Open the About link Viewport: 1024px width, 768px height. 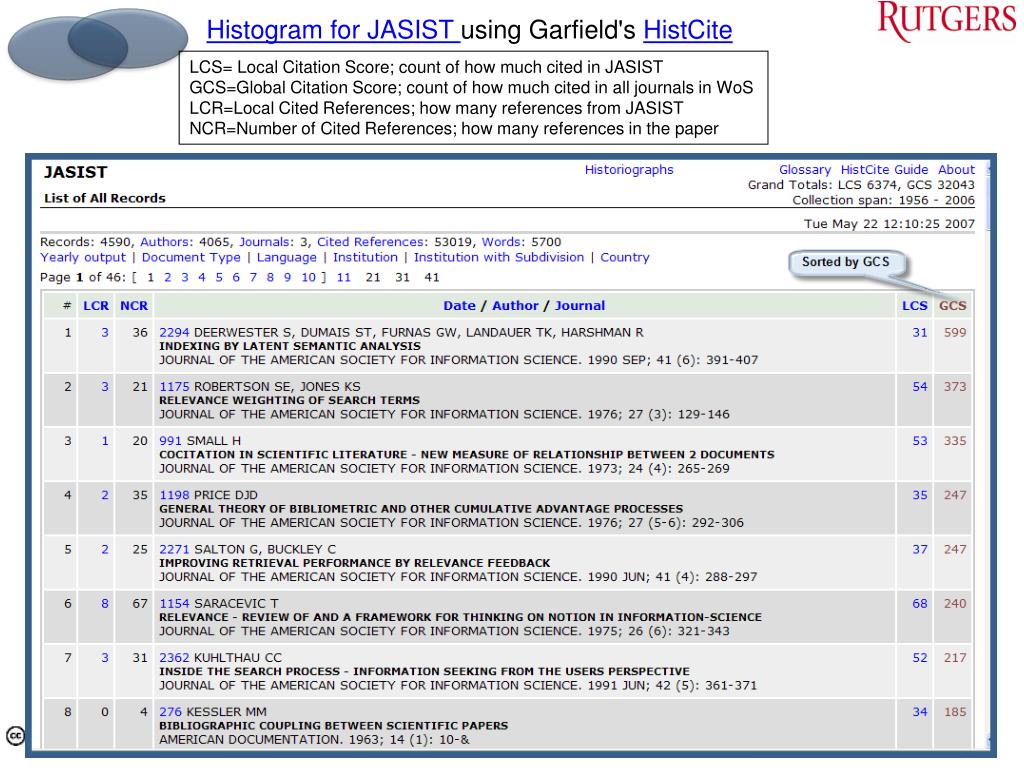(x=956, y=170)
